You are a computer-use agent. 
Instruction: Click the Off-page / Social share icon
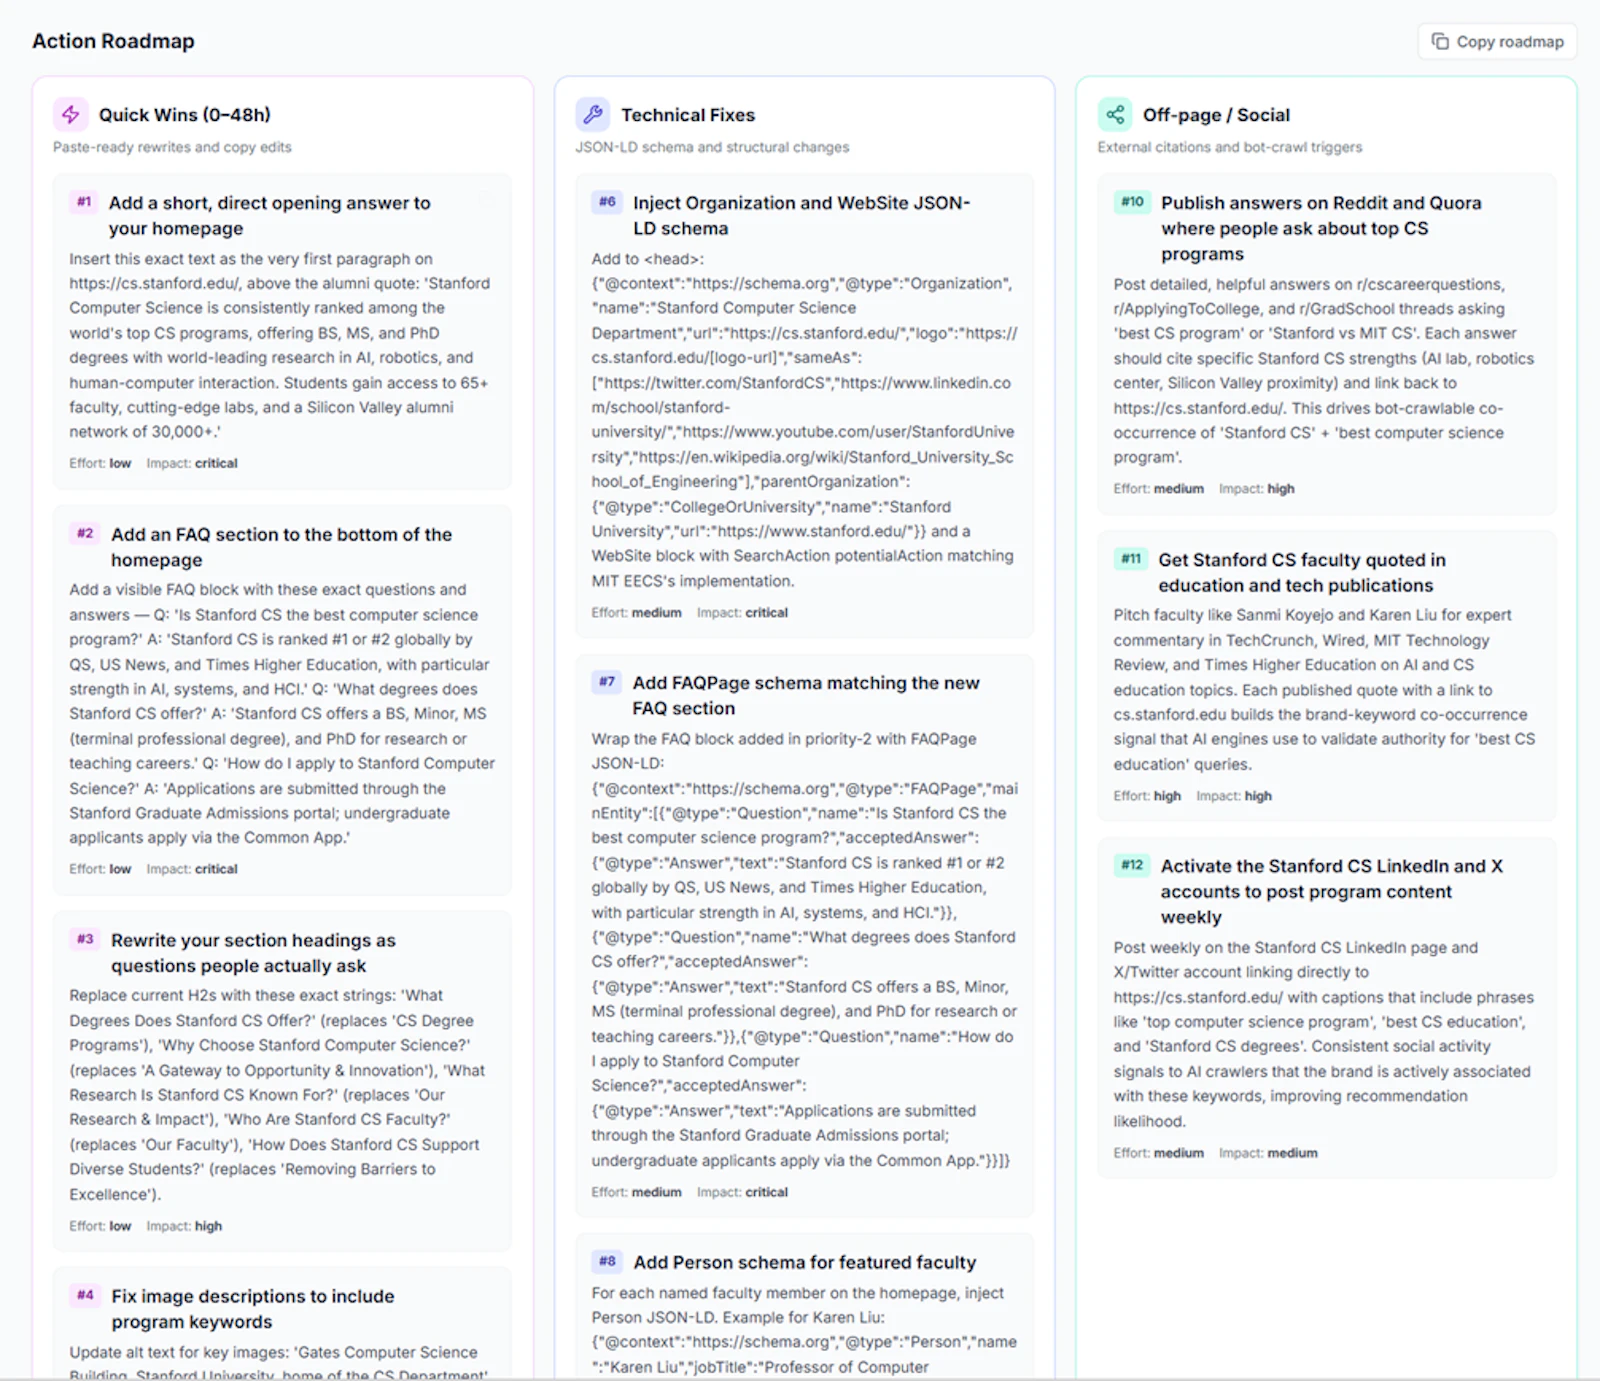tap(1115, 115)
